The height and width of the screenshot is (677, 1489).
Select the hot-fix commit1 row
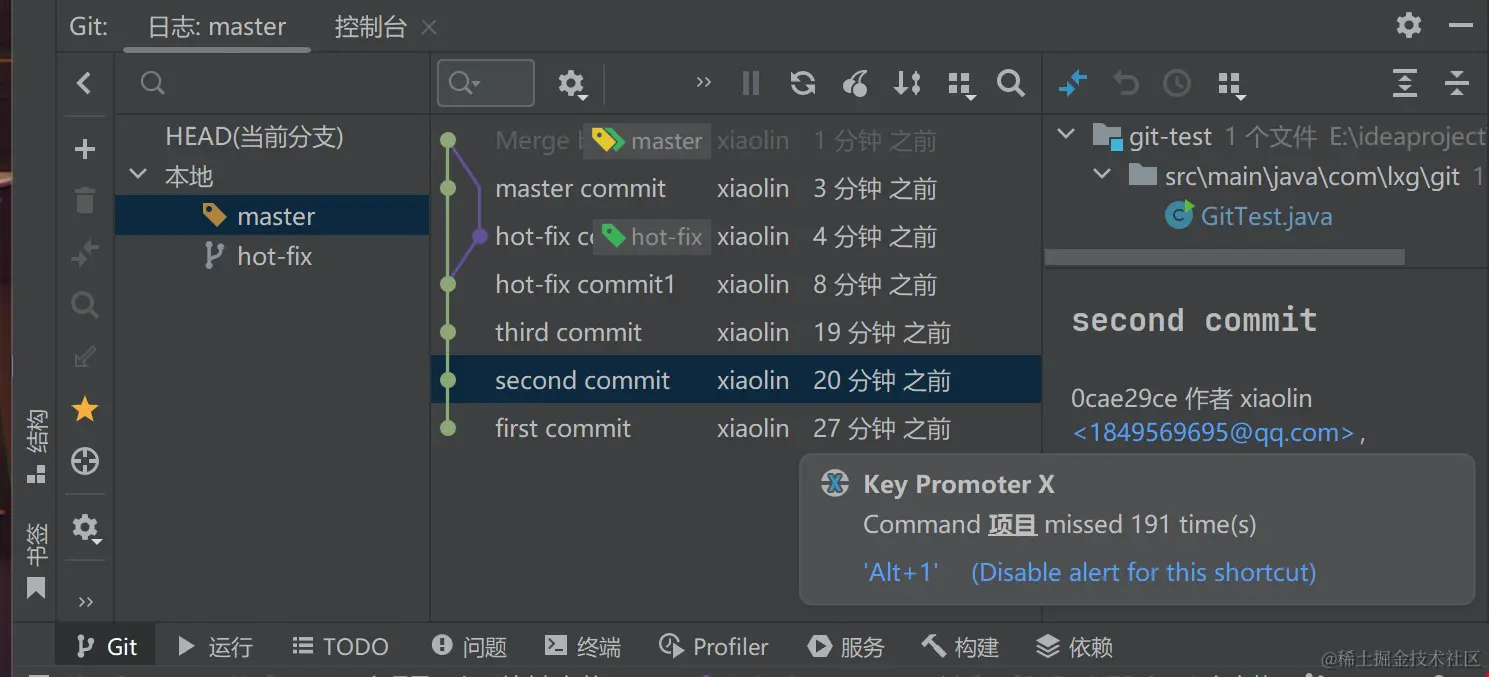coord(736,285)
